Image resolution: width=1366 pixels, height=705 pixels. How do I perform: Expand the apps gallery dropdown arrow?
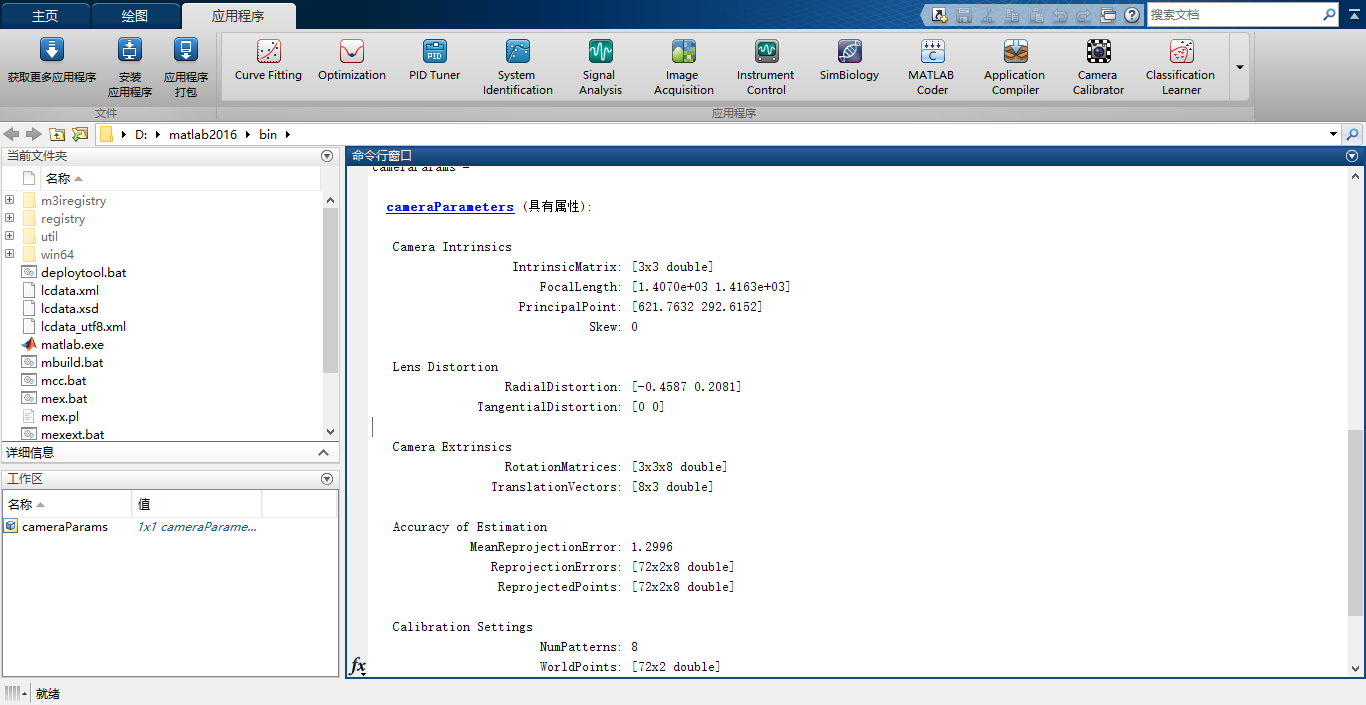[1240, 67]
